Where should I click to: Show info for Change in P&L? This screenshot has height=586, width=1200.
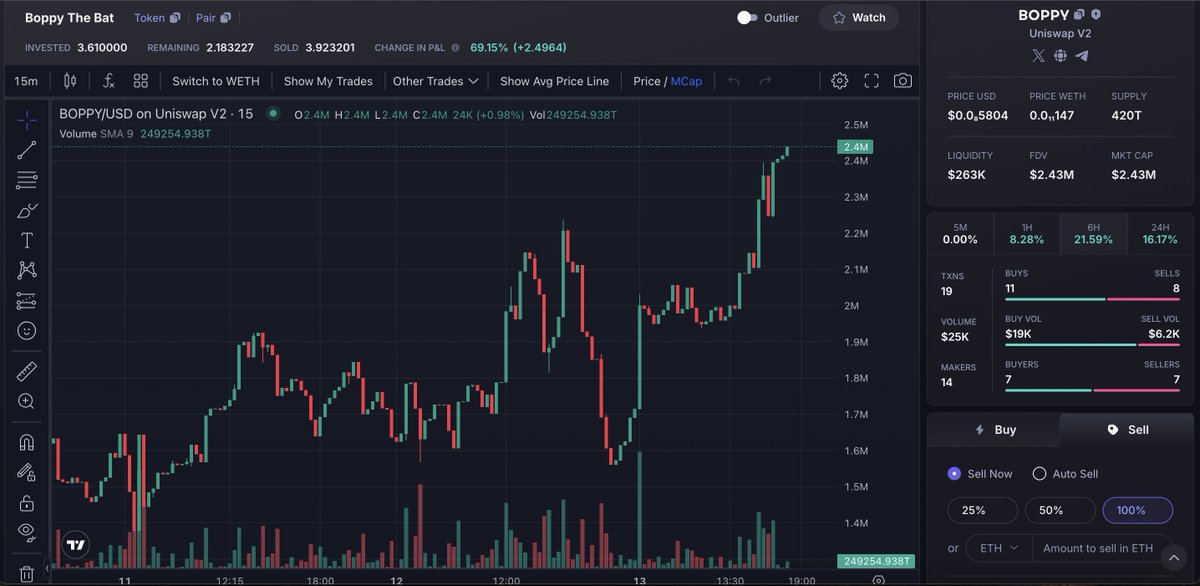[x=455, y=47]
